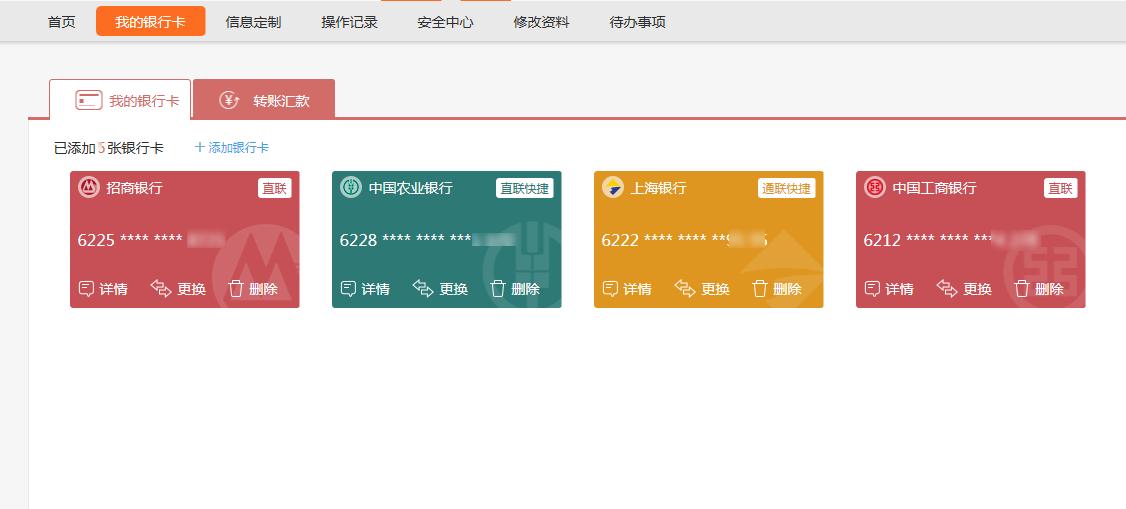The height and width of the screenshot is (509, 1126).
Task: Click the 通联快捷 tag on 上海银行 card
Action: pos(786,188)
